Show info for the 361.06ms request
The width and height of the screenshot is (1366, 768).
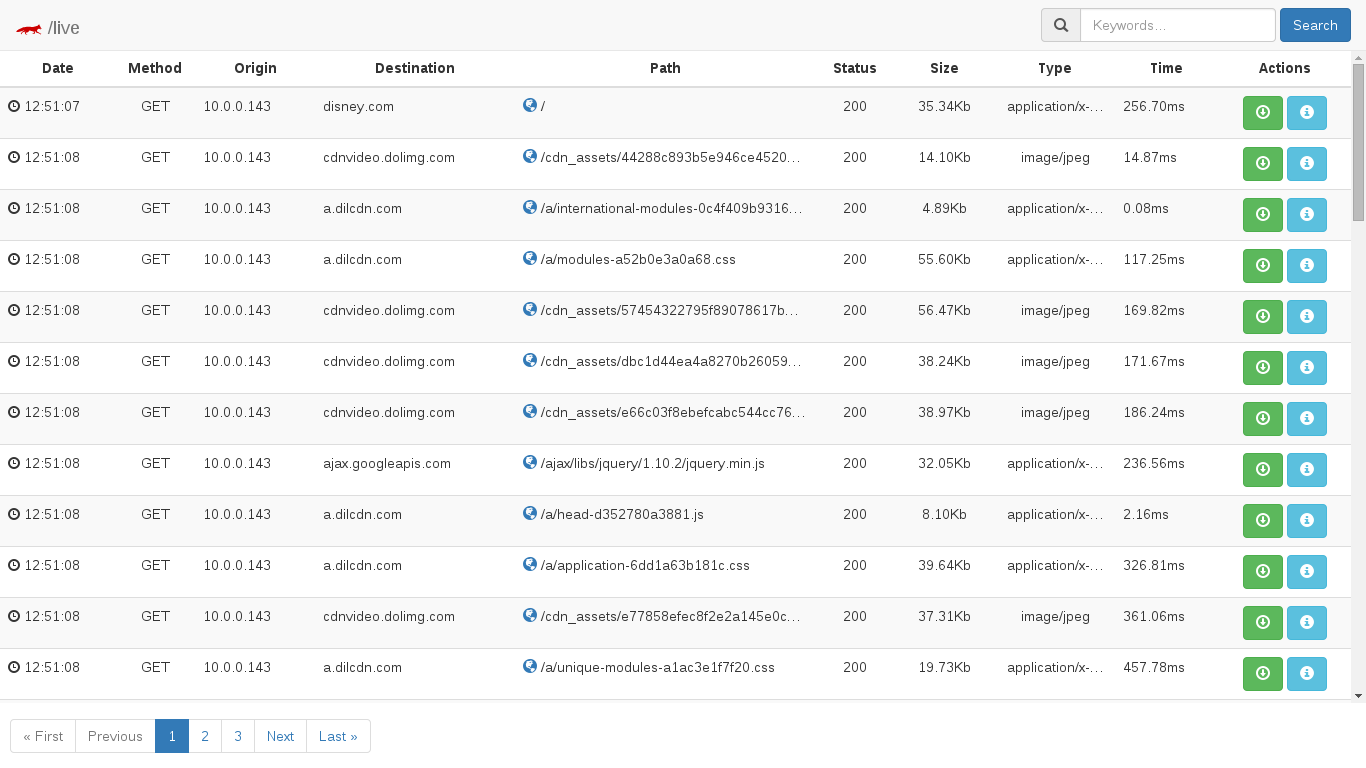(x=1307, y=623)
